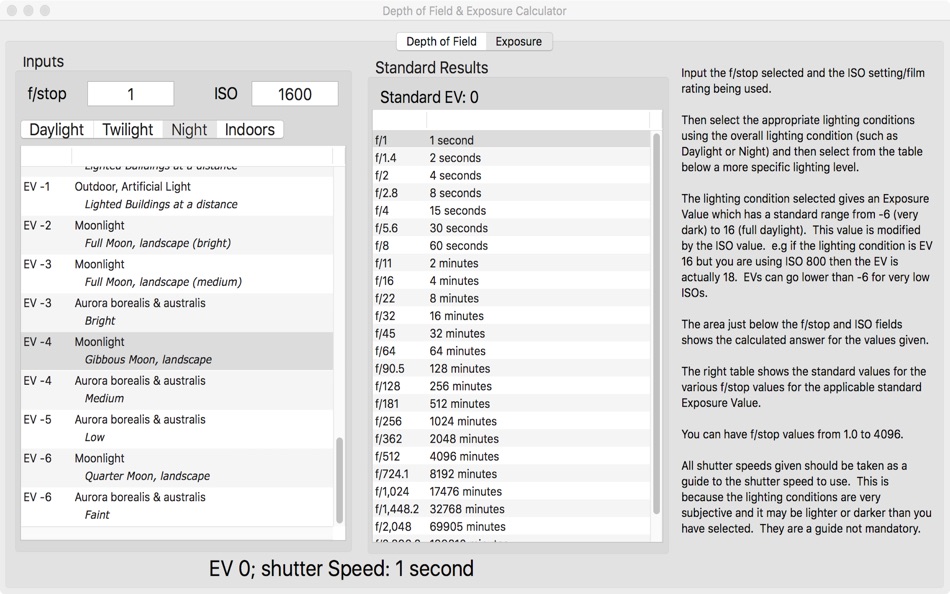This screenshot has height=594, width=950.
Task: Switch to the Exposure tab
Action: pos(519,41)
